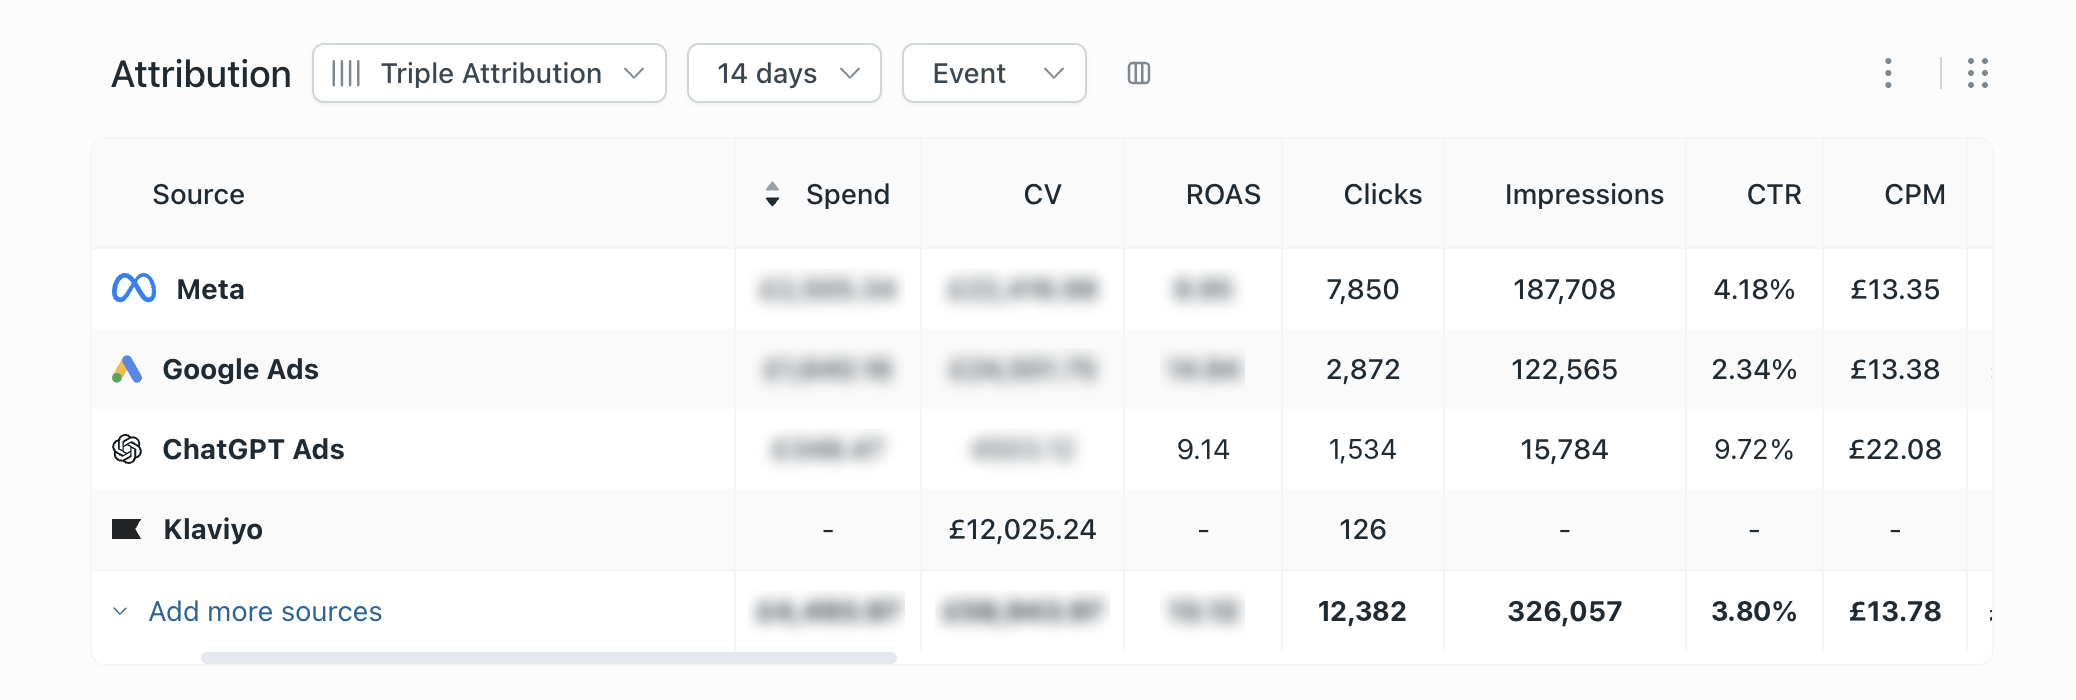This screenshot has height=700, width=2076.
Task: Click the columns layout icon
Action: coord(1139,73)
